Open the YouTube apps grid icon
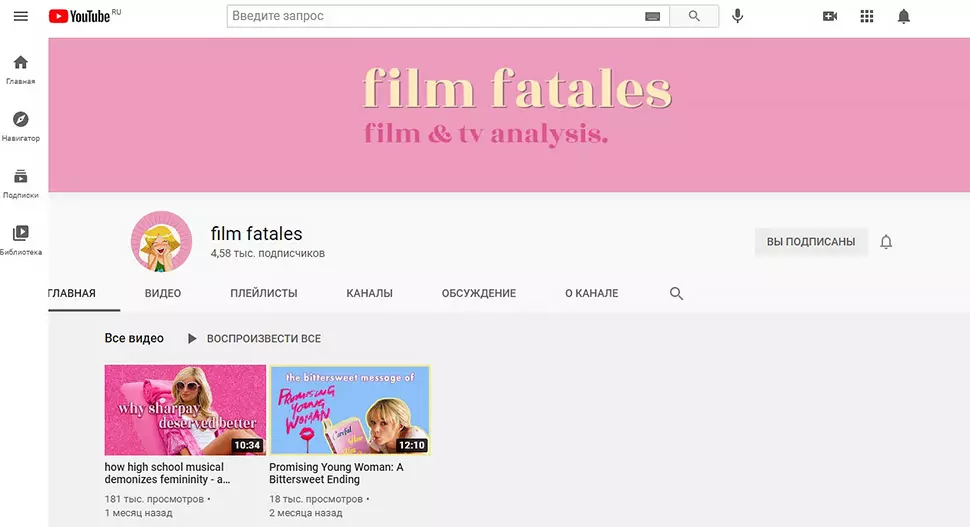 click(x=867, y=16)
